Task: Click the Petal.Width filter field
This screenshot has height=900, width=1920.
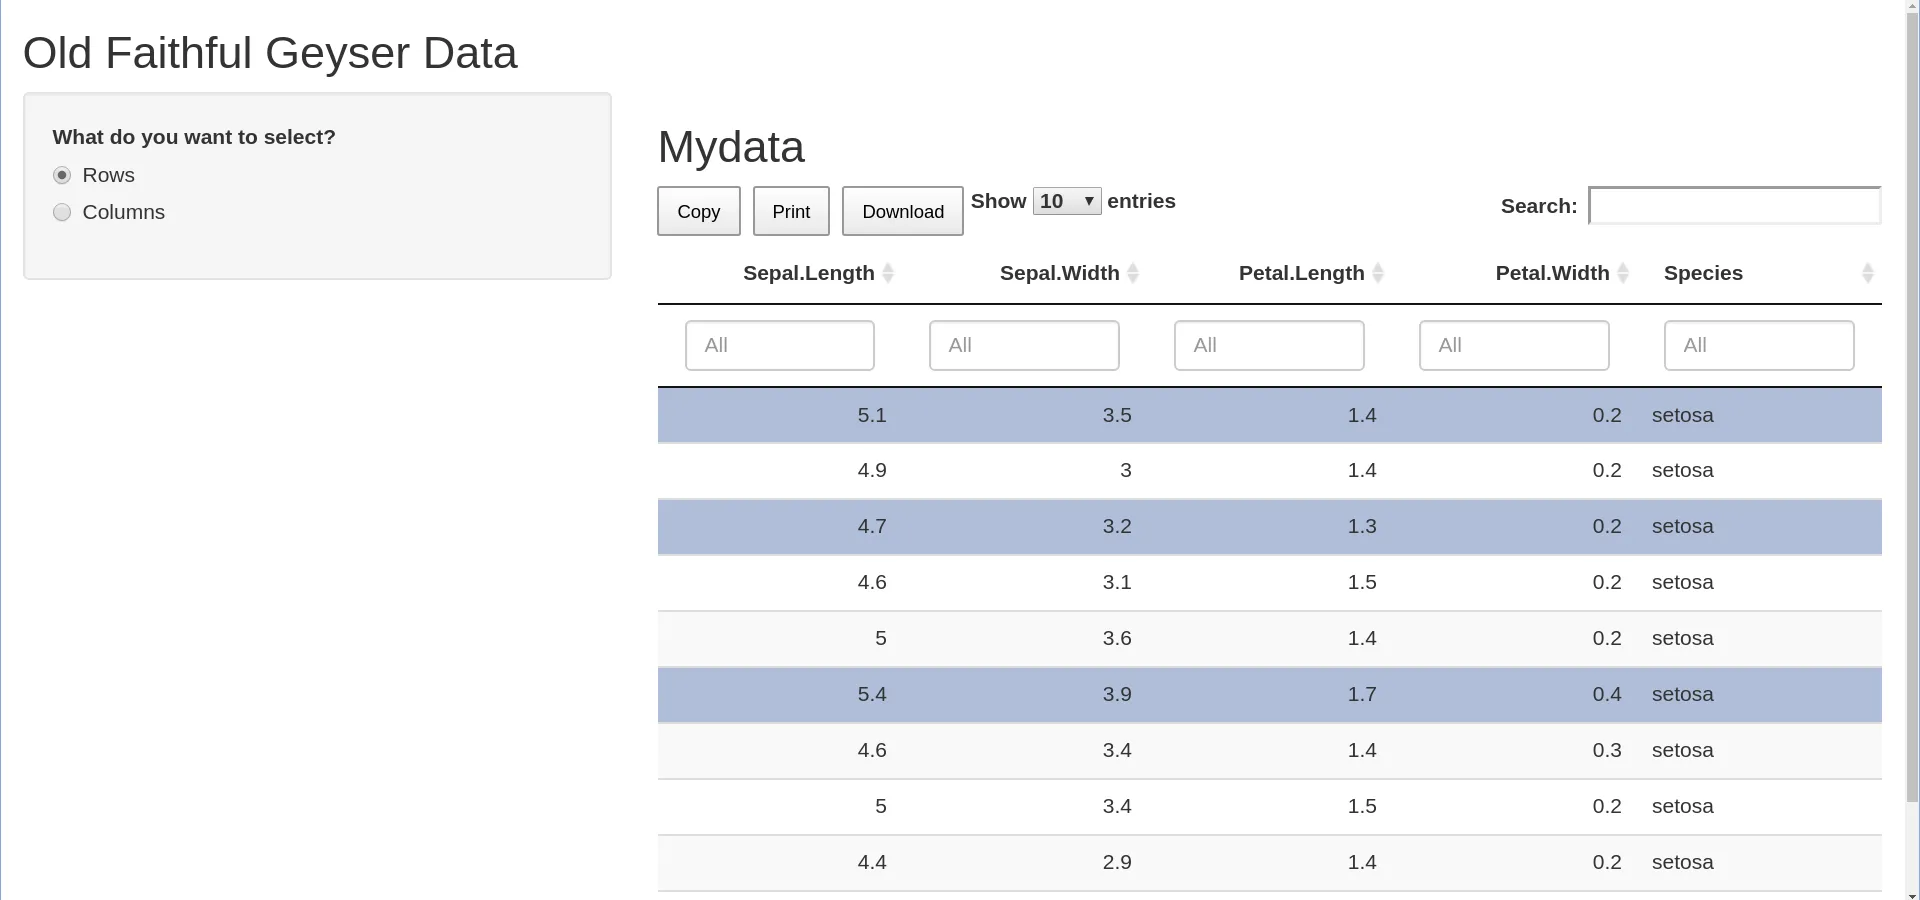Action: pyautogui.click(x=1514, y=345)
